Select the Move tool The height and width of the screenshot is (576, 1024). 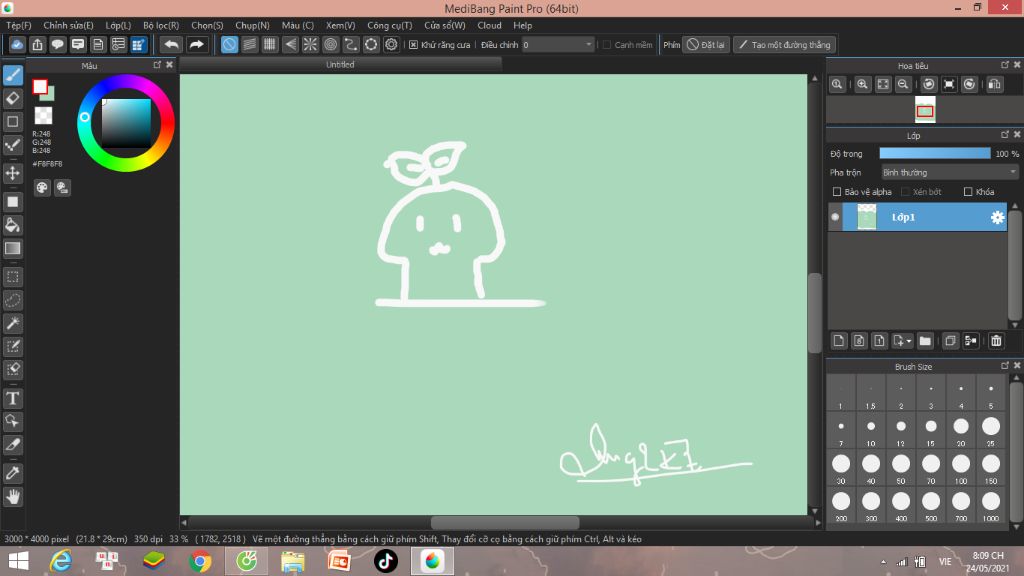pos(12,173)
